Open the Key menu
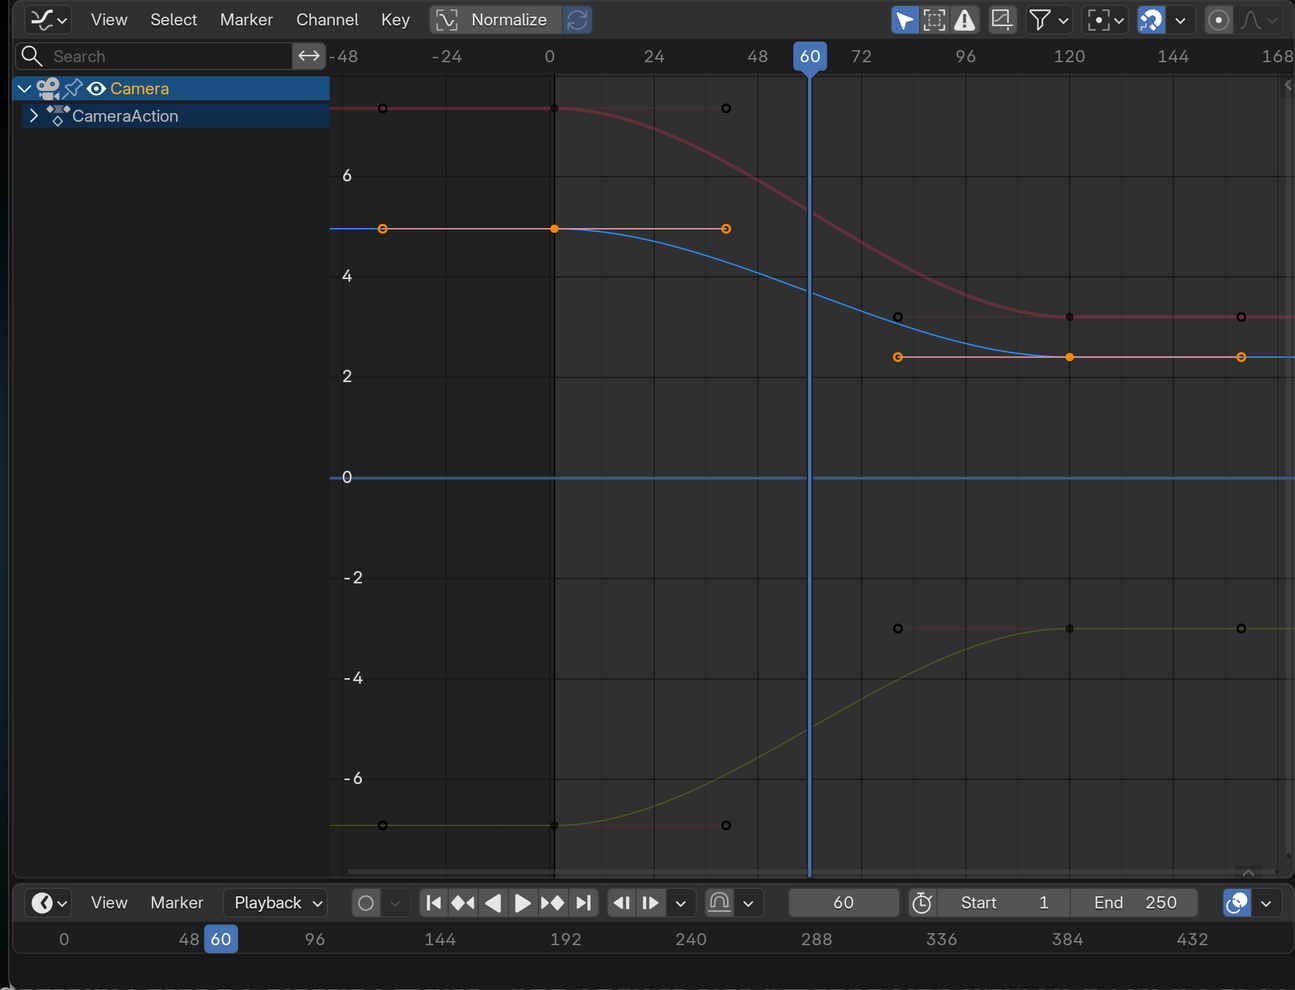Image resolution: width=1295 pixels, height=990 pixels. pos(395,19)
